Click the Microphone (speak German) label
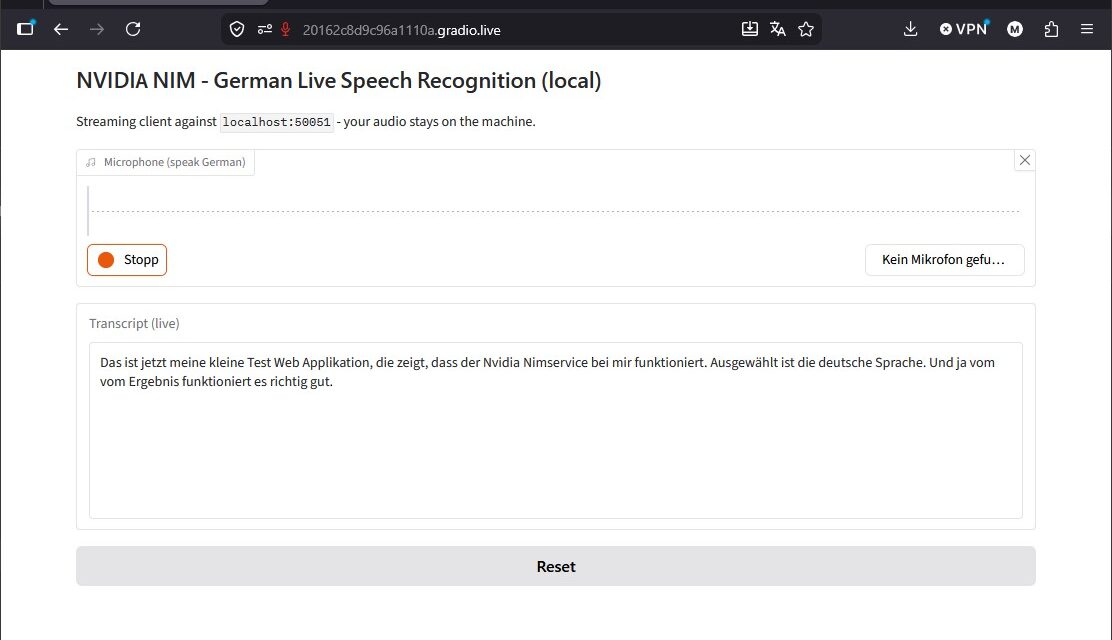 point(174,162)
